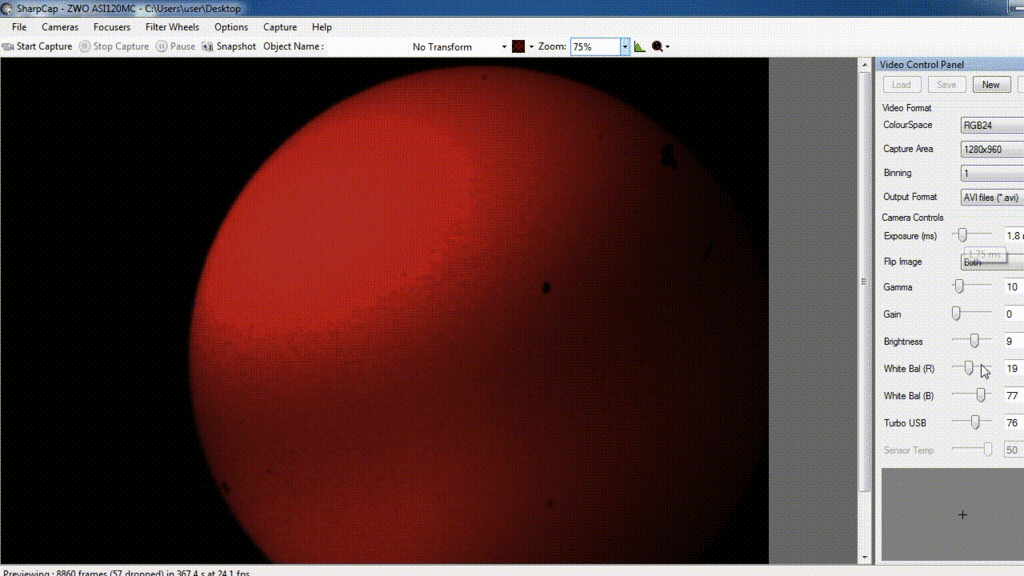The height and width of the screenshot is (576, 1024).
Task: Click the previewing frames status bar text
Action: point(127,573)
